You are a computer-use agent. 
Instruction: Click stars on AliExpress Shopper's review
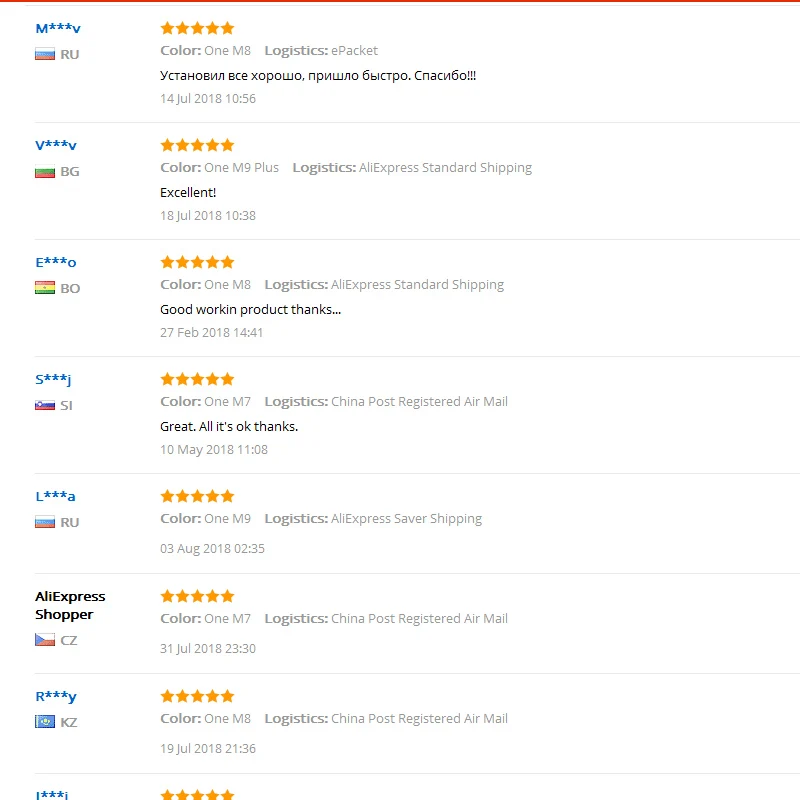click(x=197, y=596)
